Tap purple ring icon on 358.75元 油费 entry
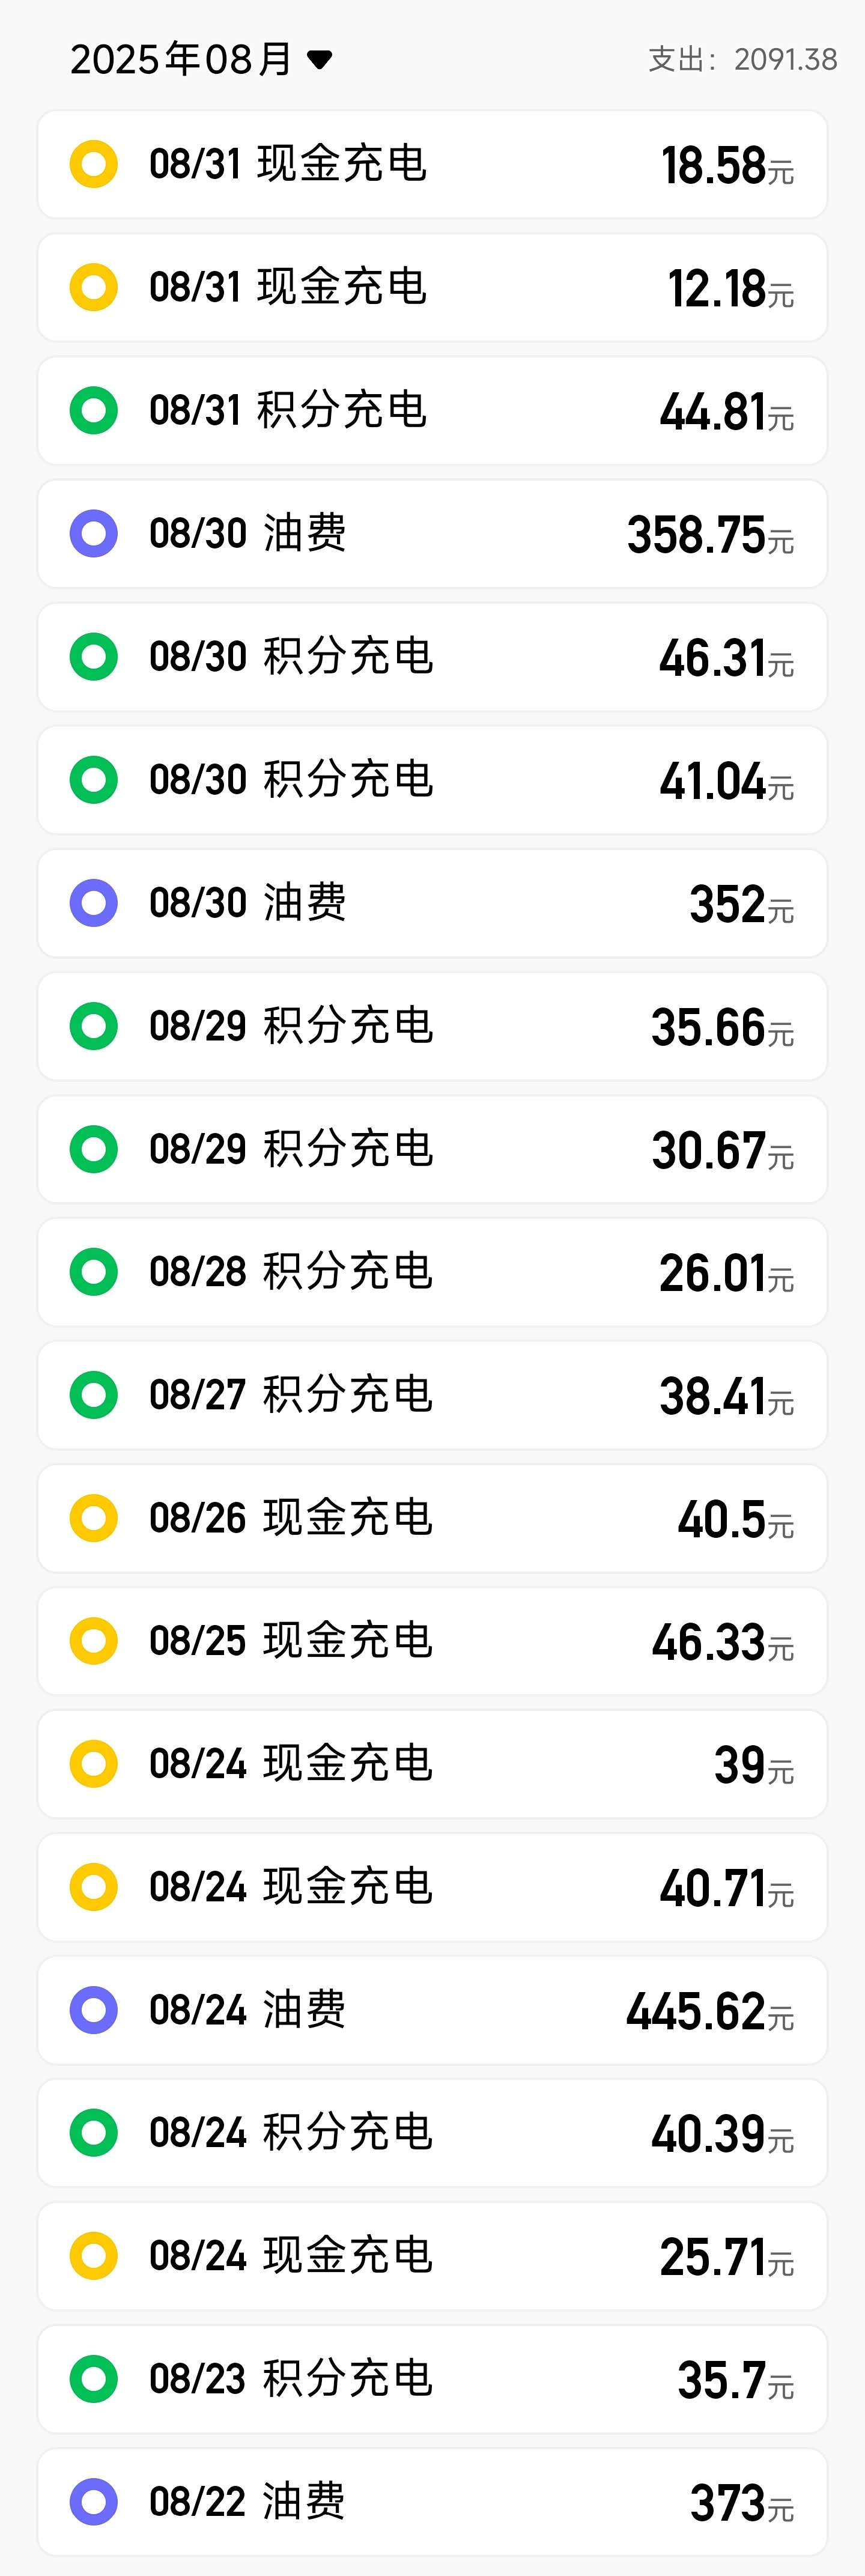The image size is (865, 2576). pyautogui.click(x=94, y=534)
